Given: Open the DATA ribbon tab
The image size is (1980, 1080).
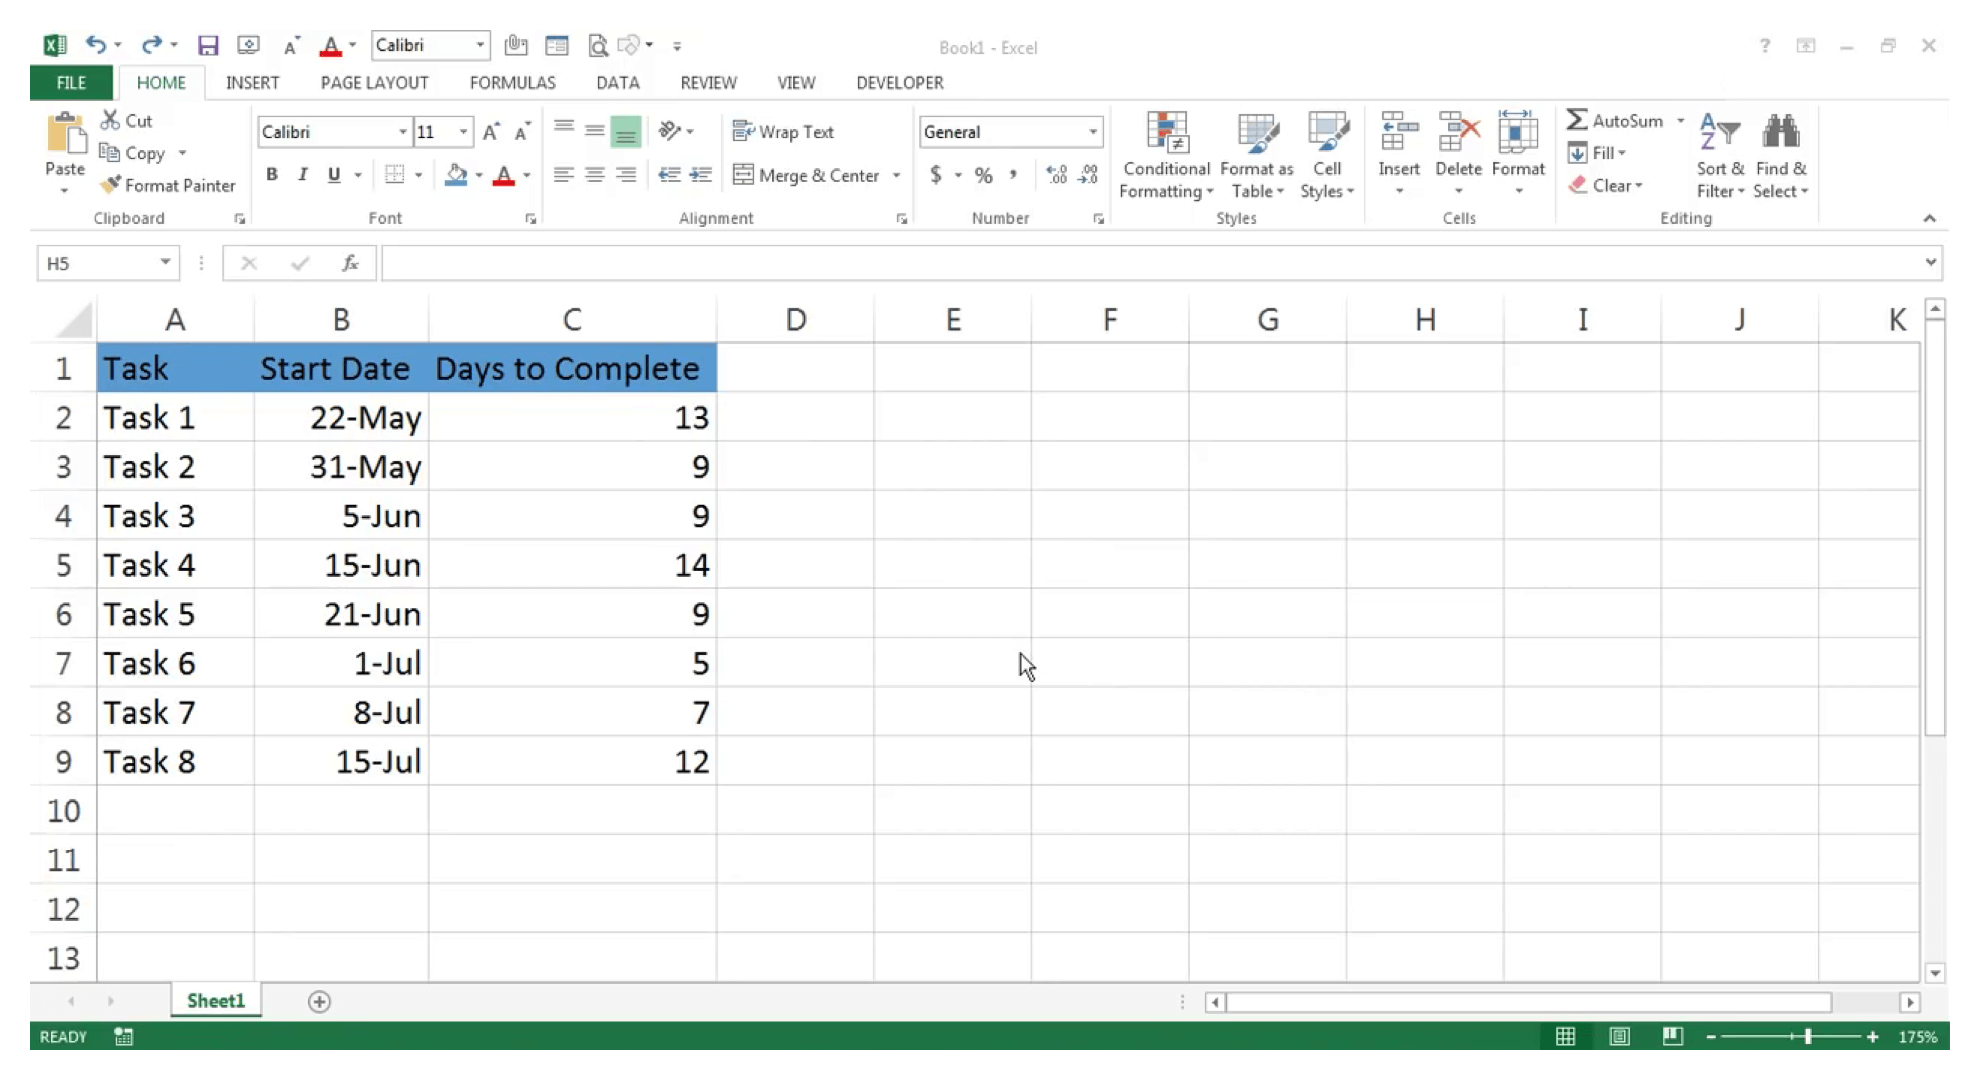Looking at the screenshot, I should [x=617, y=82].
